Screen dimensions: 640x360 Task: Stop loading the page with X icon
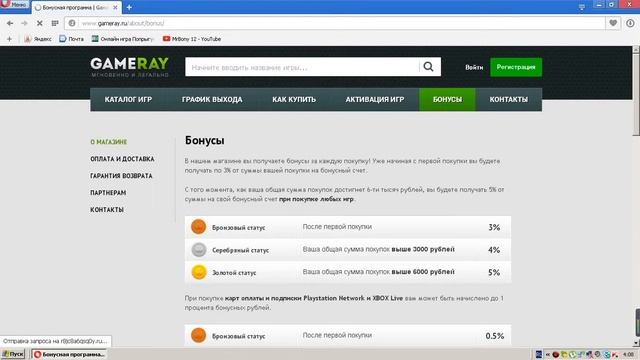[x=40, y=23]
